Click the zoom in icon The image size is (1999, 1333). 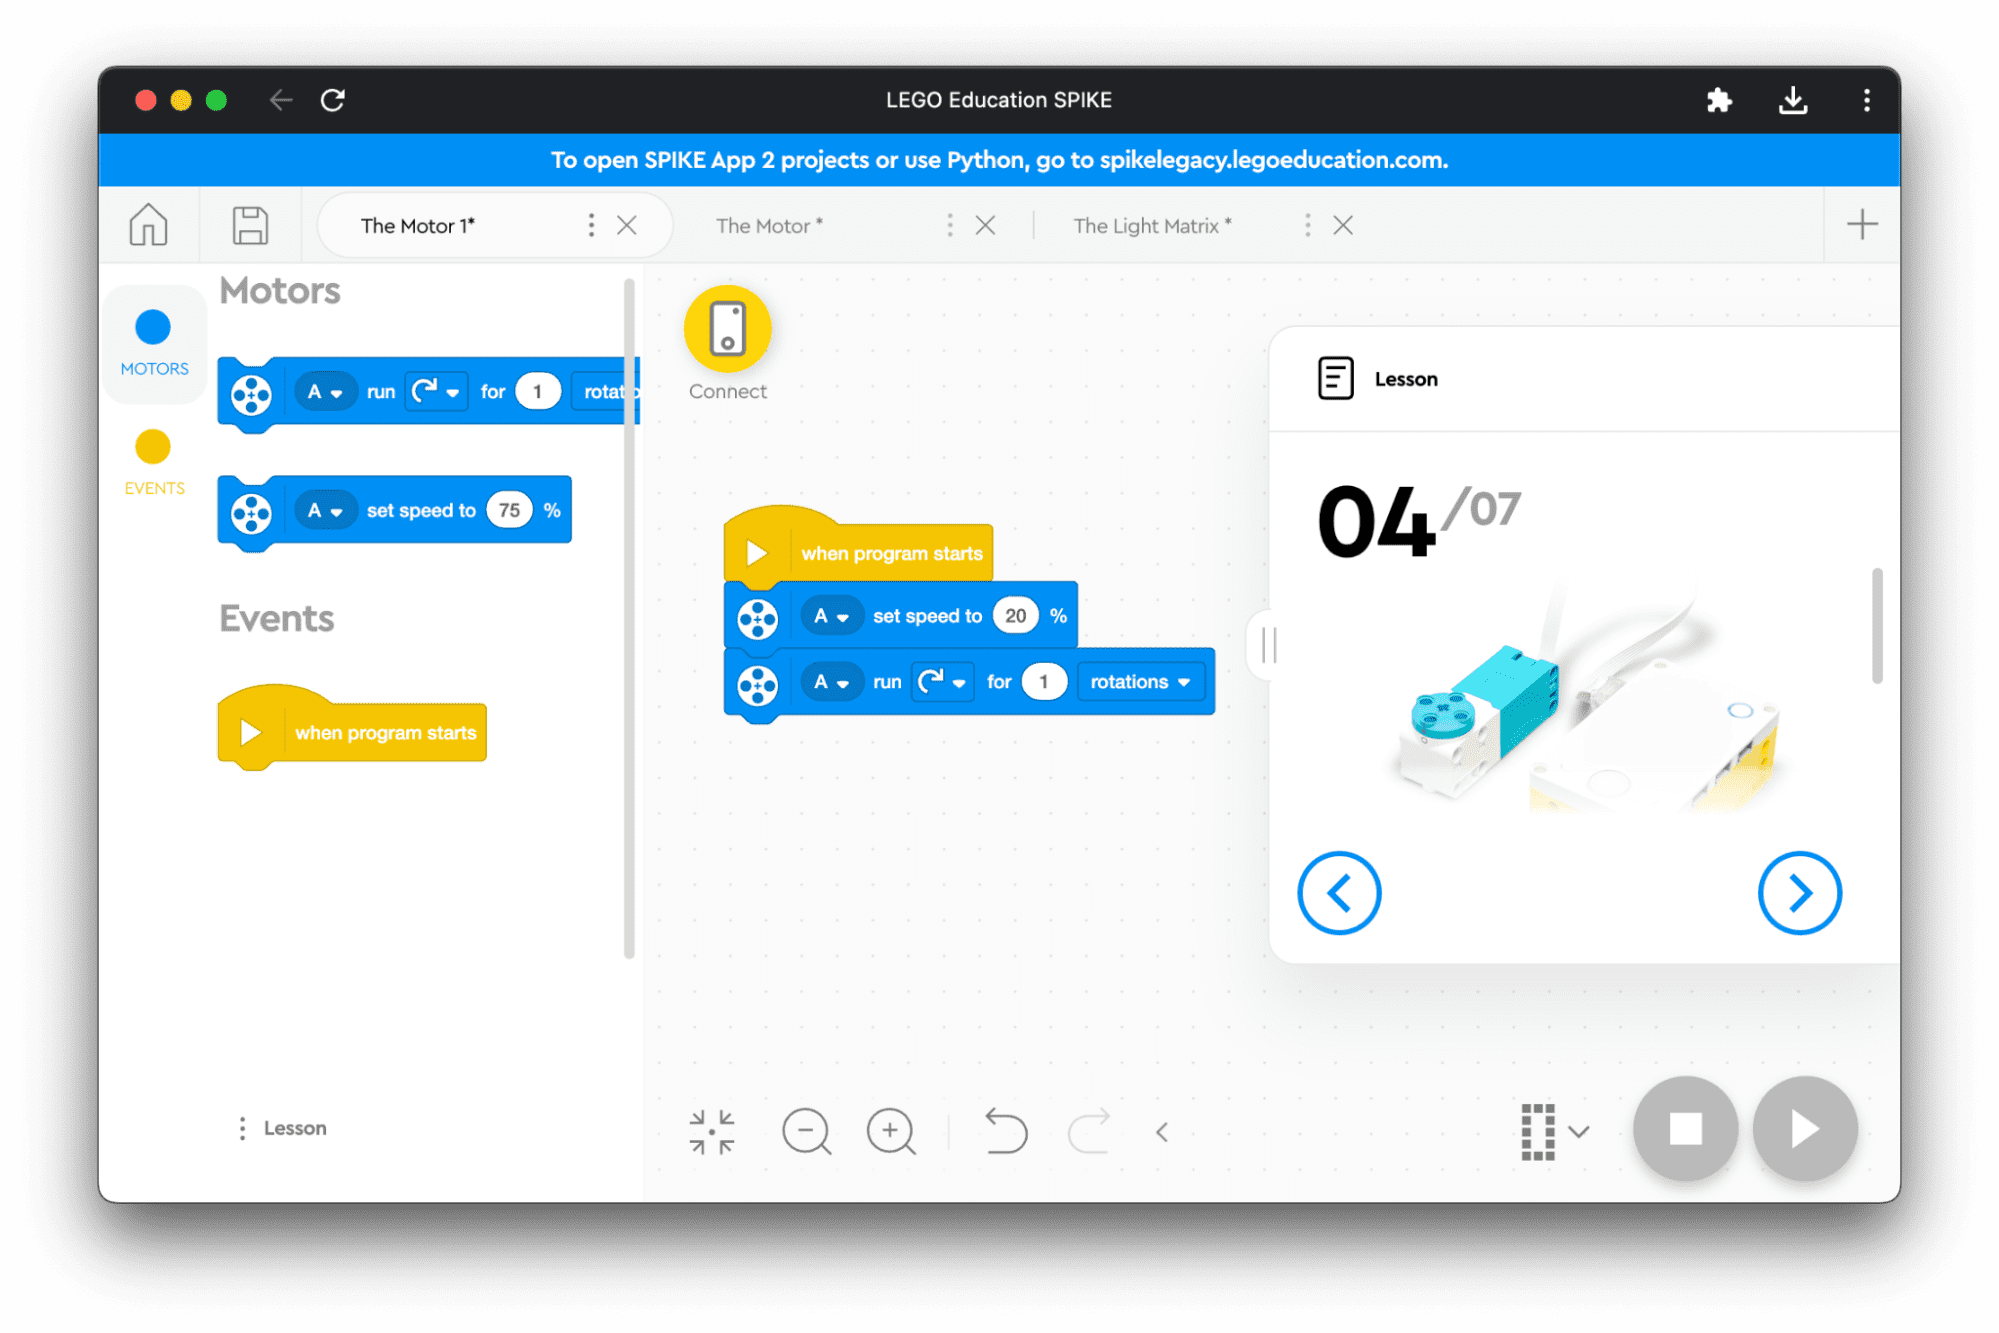tap(889, 1131)
